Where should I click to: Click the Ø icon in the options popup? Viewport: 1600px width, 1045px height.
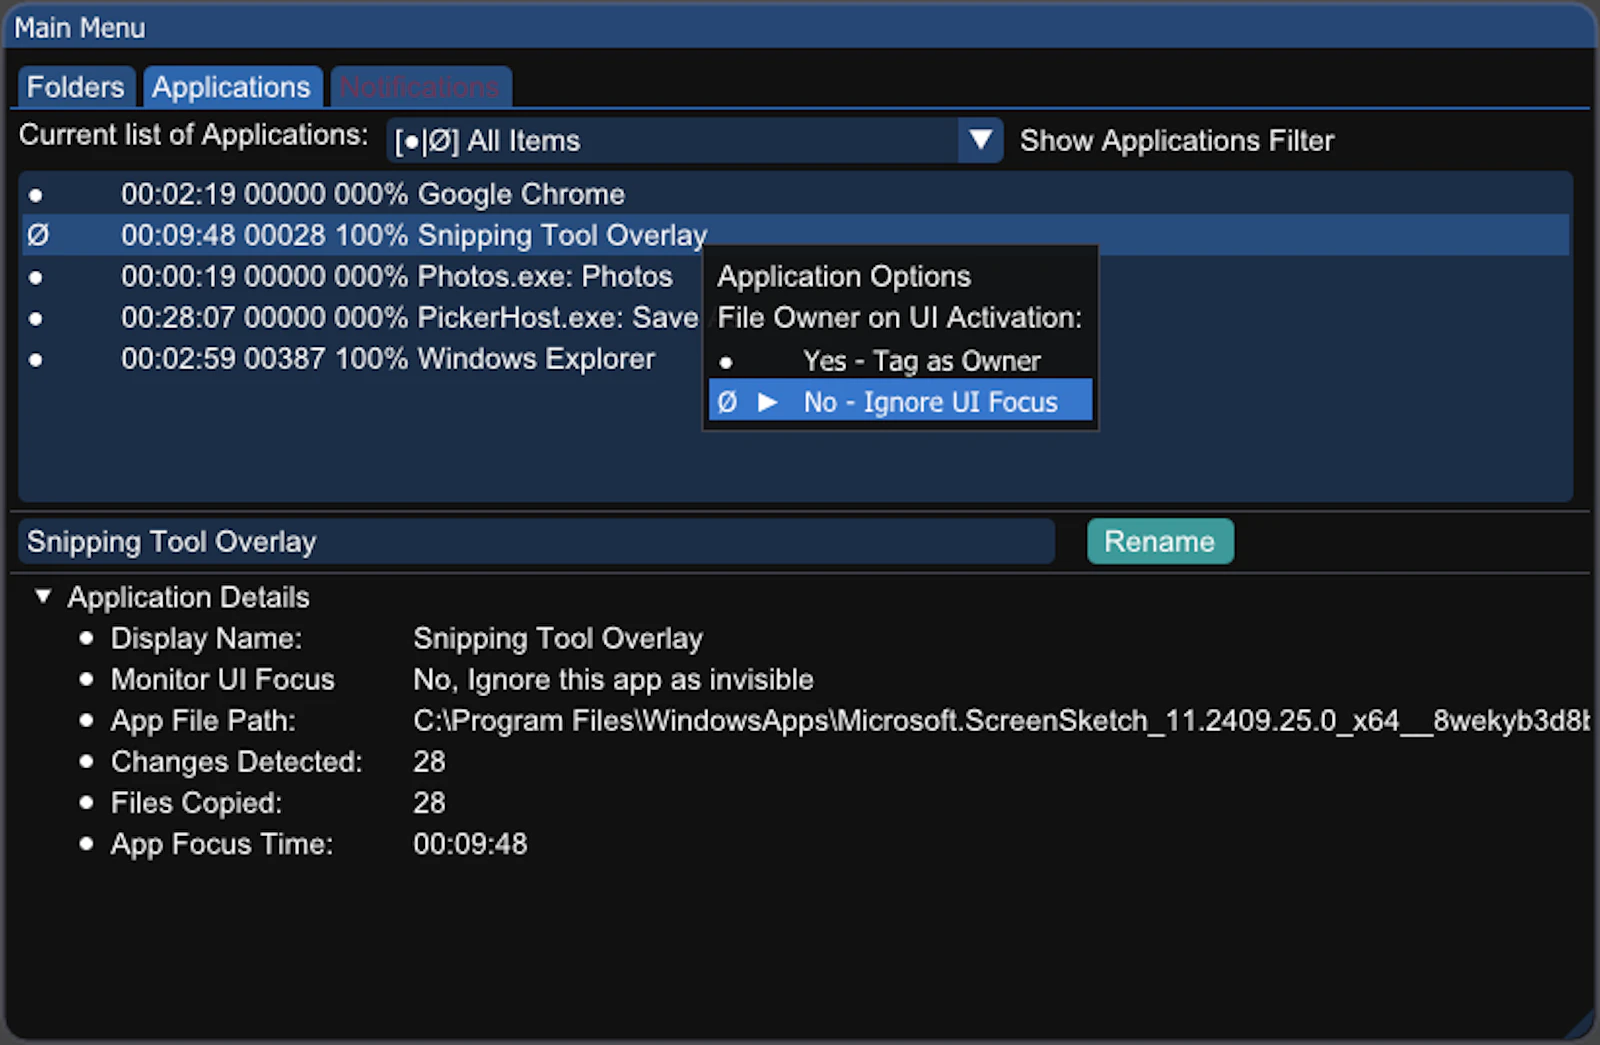(727, 402)
